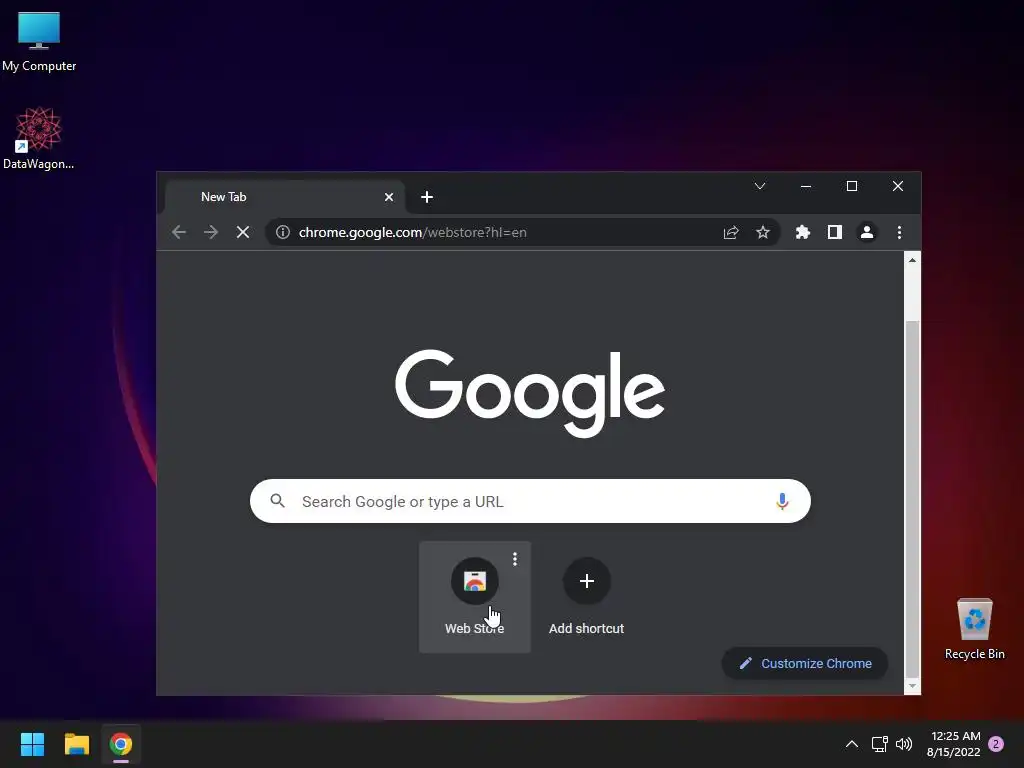The width and height of the screenshot is (1024, 768).
Task: Minimize the Chrome window
Action: click(x=806, y=186)
